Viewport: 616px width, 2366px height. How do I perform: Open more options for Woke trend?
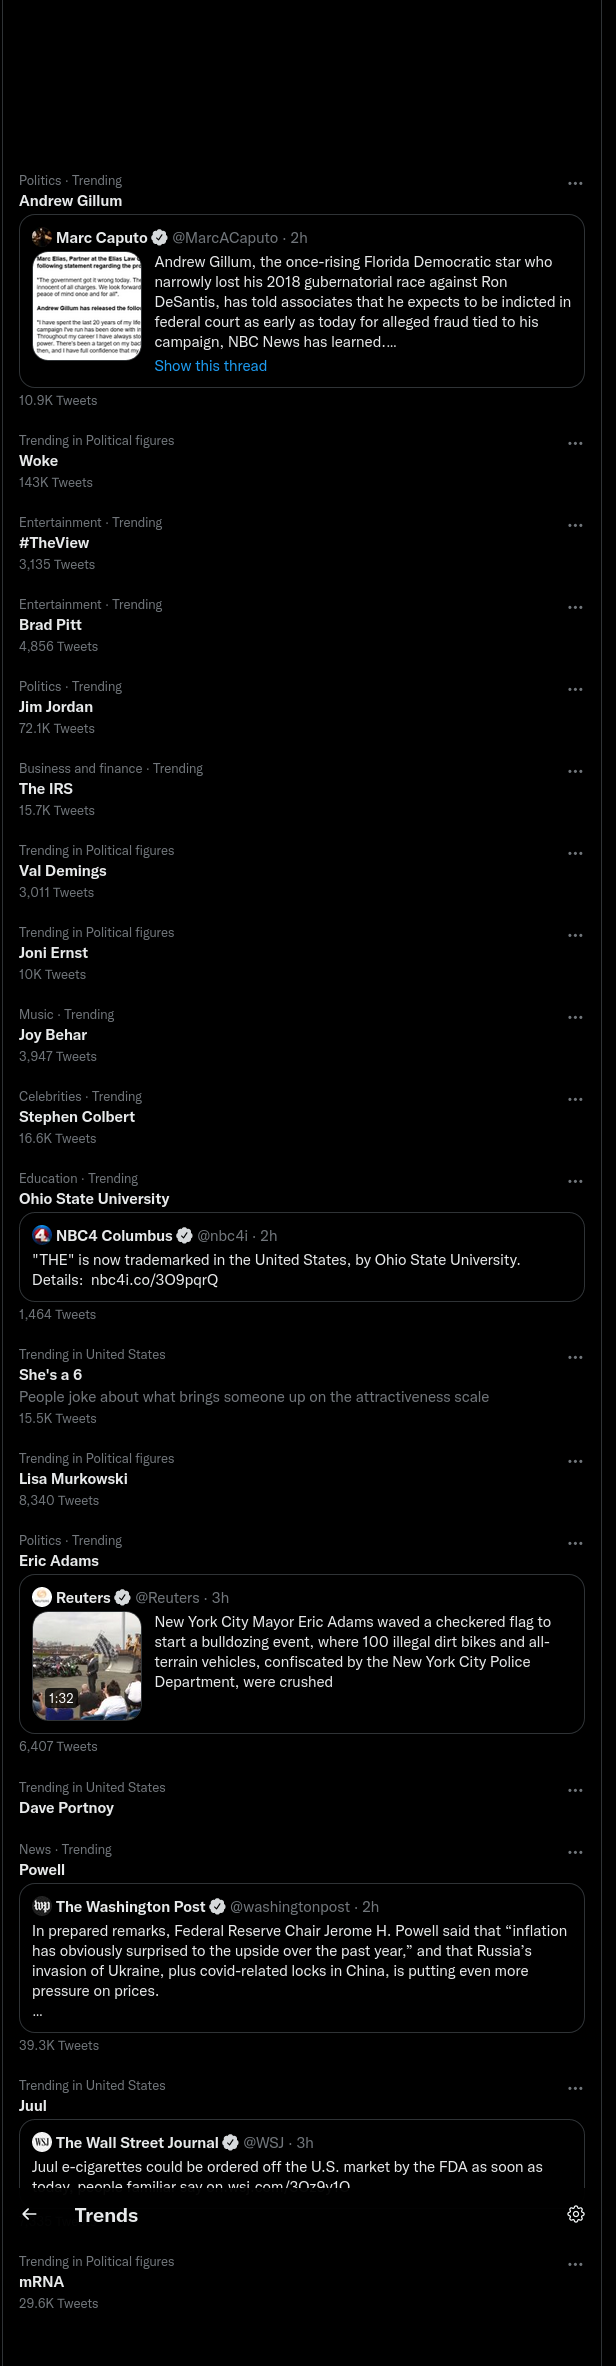click(575, 443)
